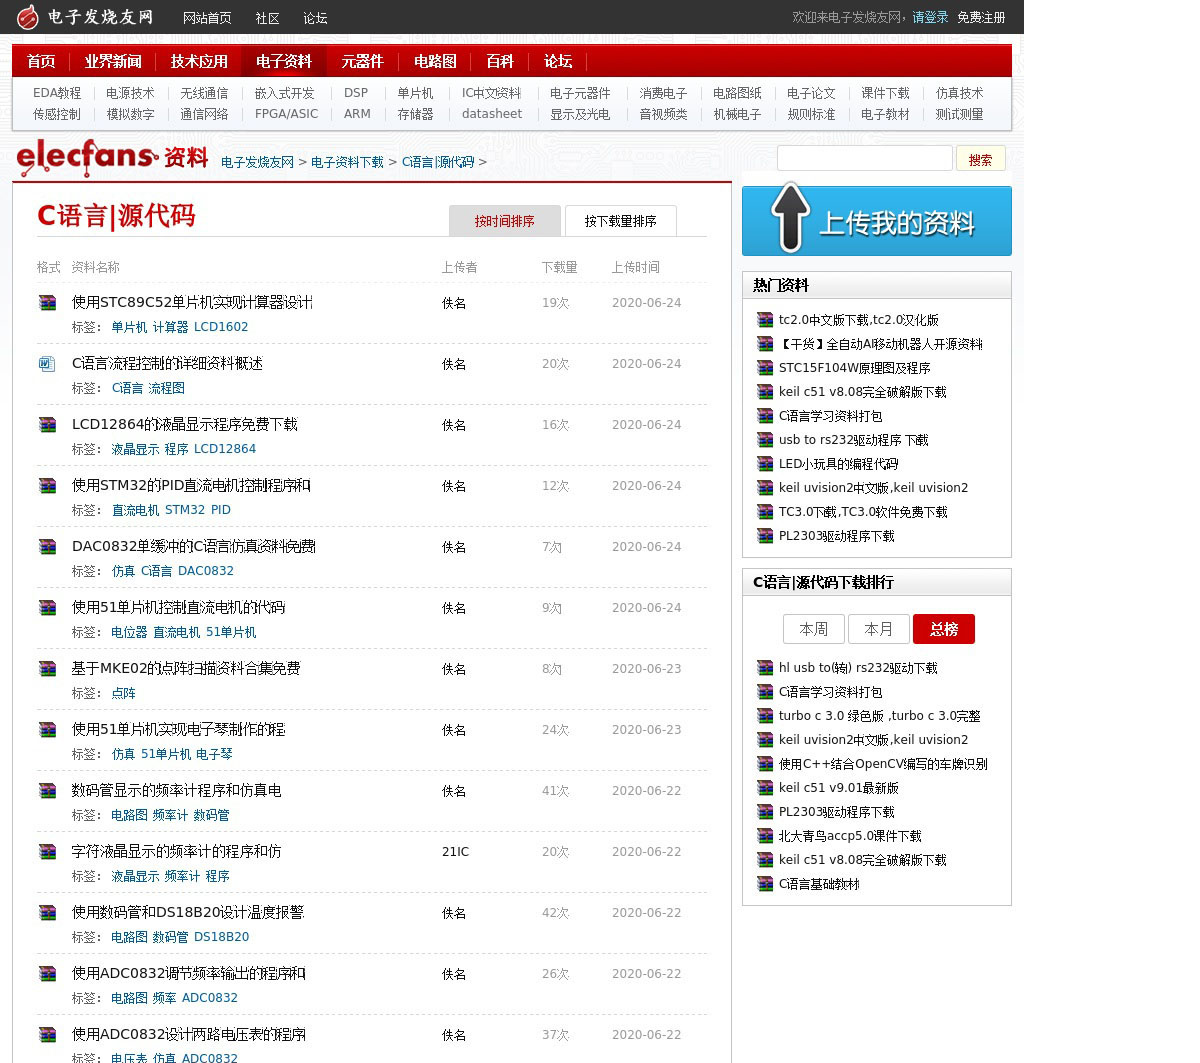Open the EDA教程 subcategory link

(x=57, y=93)
